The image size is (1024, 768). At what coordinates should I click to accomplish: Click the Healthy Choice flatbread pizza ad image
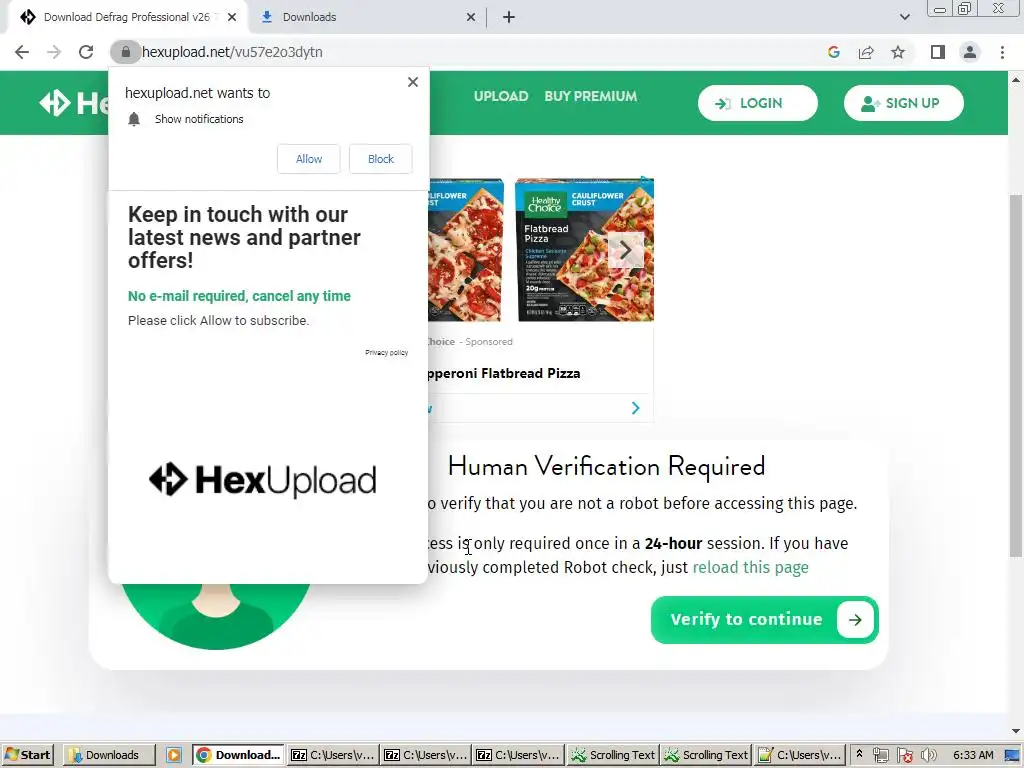(x=584, y=250)
